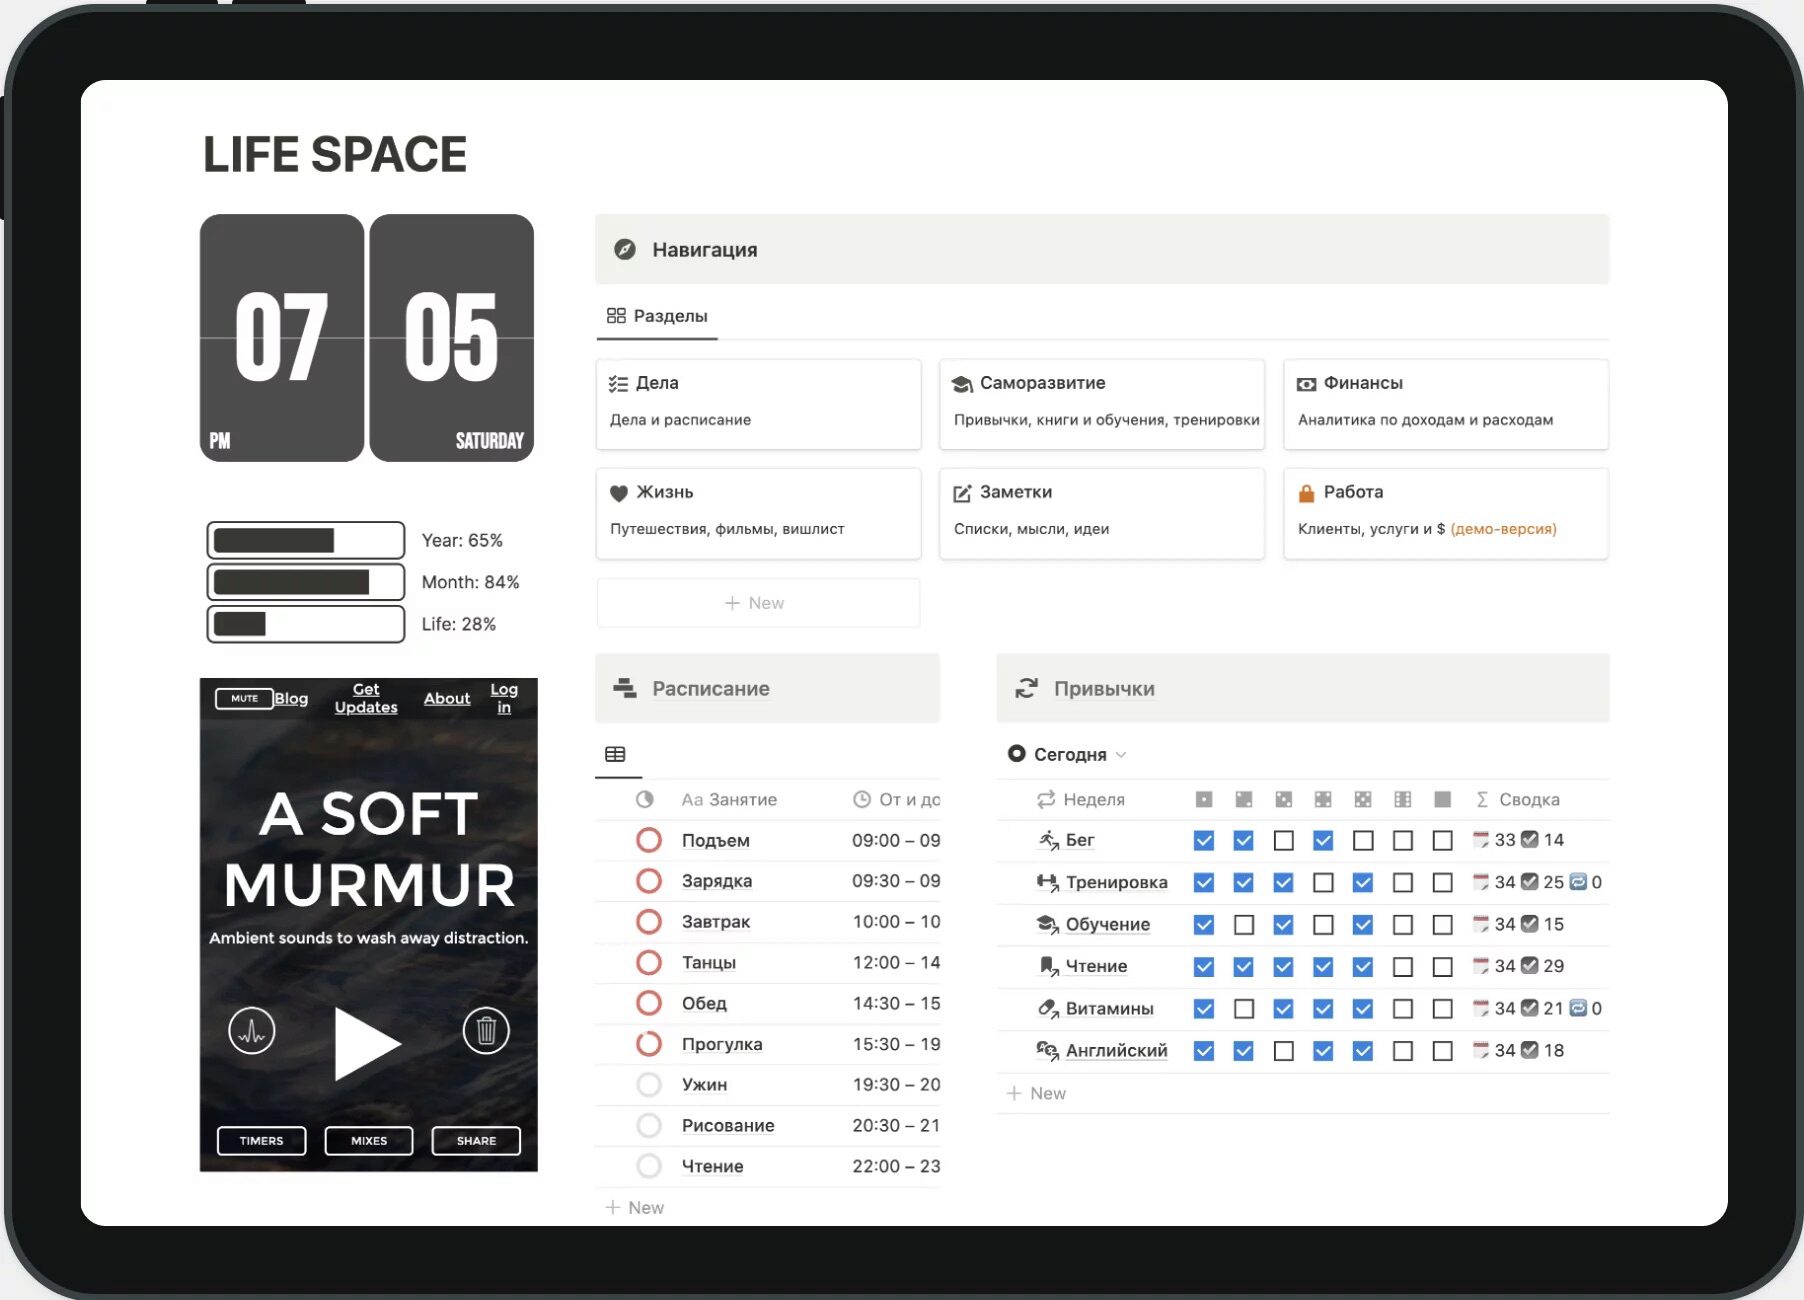Viewport: 1804px width, 1300px height.
Task: Click the pencil icon on the Заметки card
Action: (x=962, y=492)
